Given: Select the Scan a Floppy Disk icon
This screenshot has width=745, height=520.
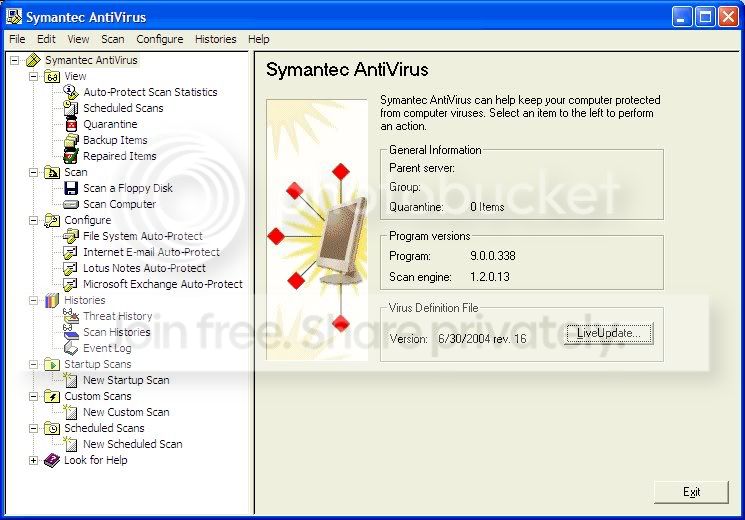Looking at the screenshot, I should [71, 188].
